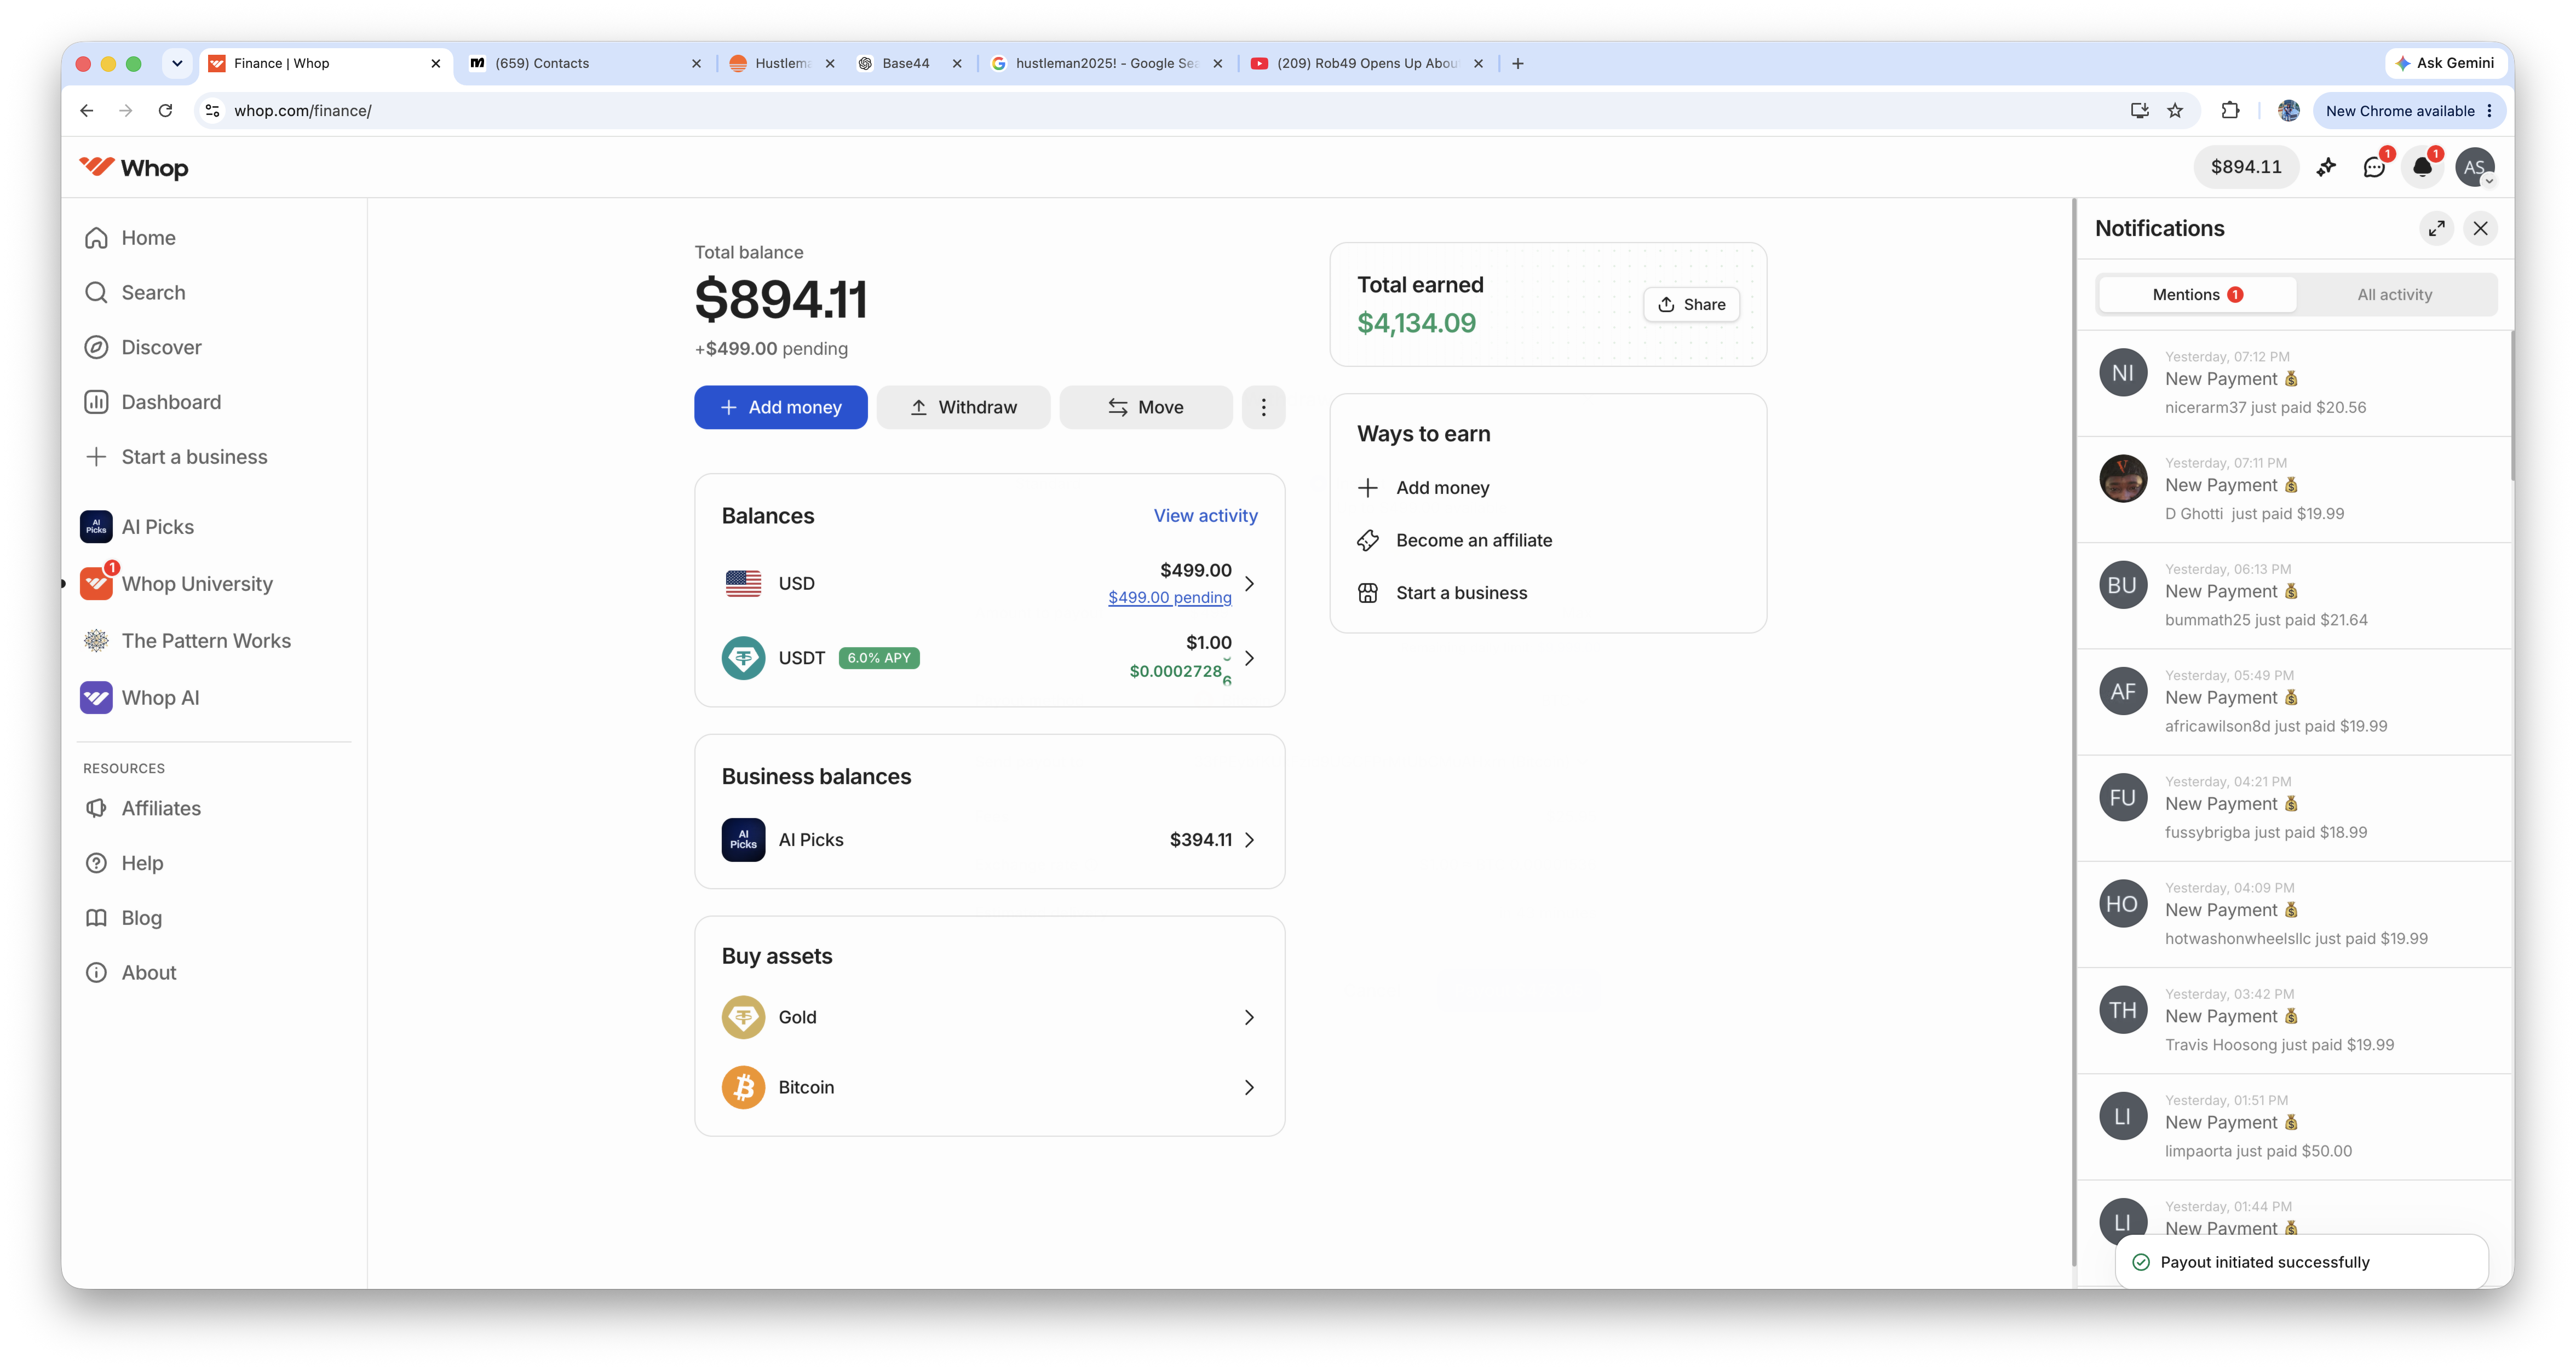Click Become an affiliate option
This screenshot has width=2576, height=1370.
[x=1455, y=541]
